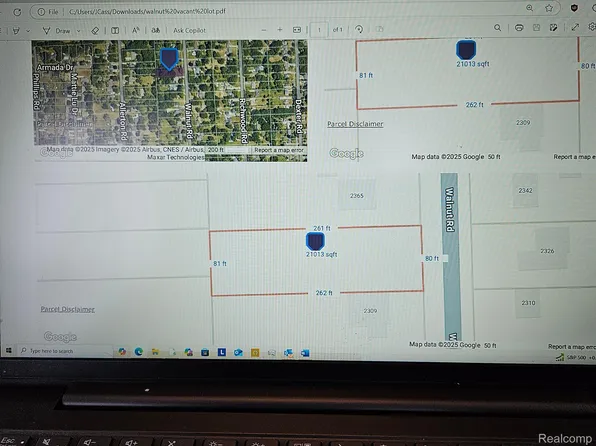Zoom out with the minus button
This screenshot has height=446, width=596.
[264, 30]
